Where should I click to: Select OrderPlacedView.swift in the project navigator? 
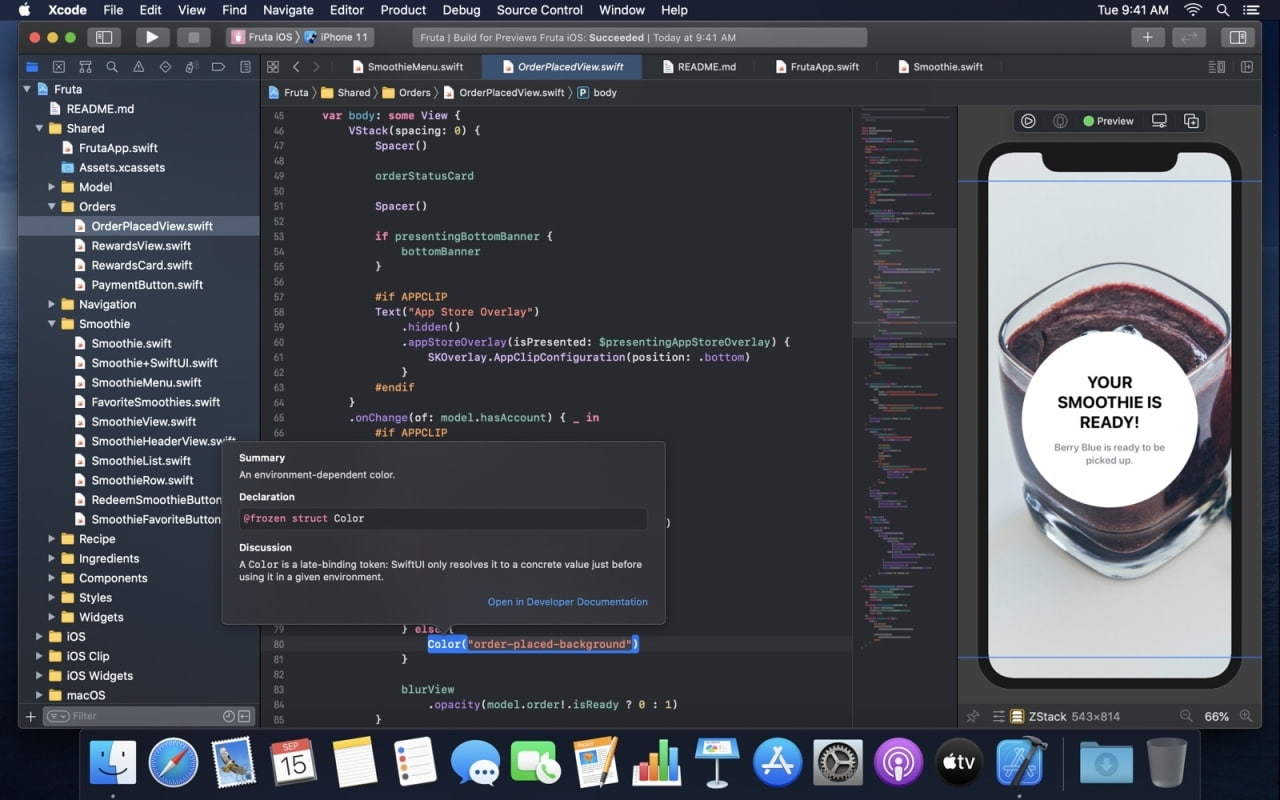tap(150, 226)
